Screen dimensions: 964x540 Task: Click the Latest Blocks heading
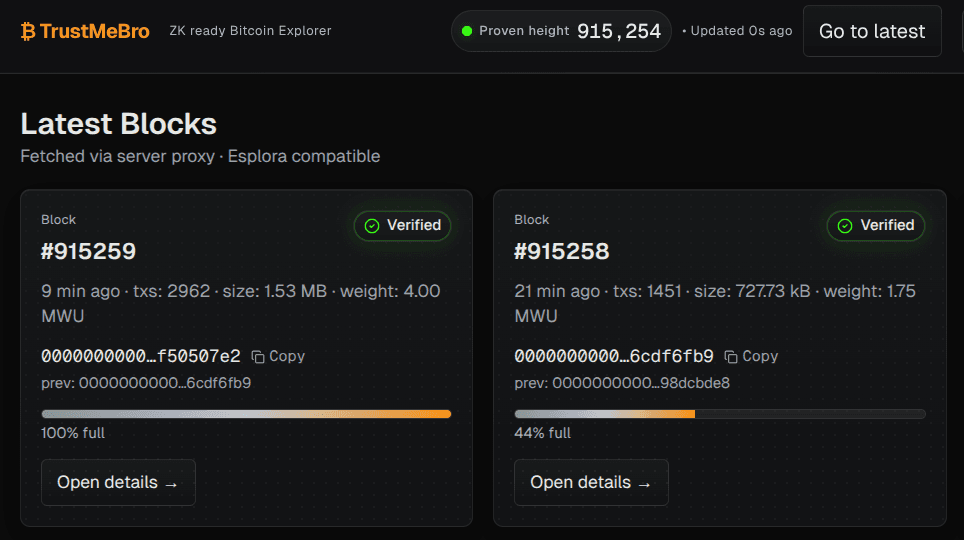[x=118, y=124]
